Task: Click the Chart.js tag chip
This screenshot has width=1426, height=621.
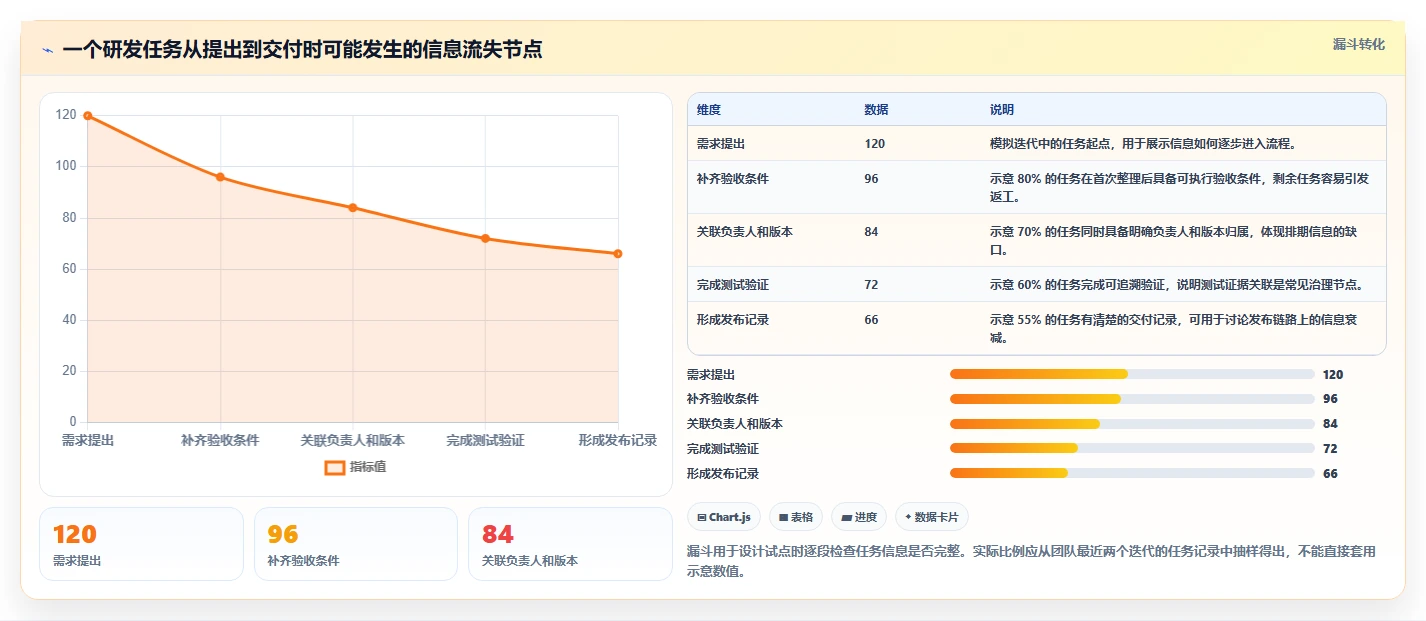Action: [724, 517]
